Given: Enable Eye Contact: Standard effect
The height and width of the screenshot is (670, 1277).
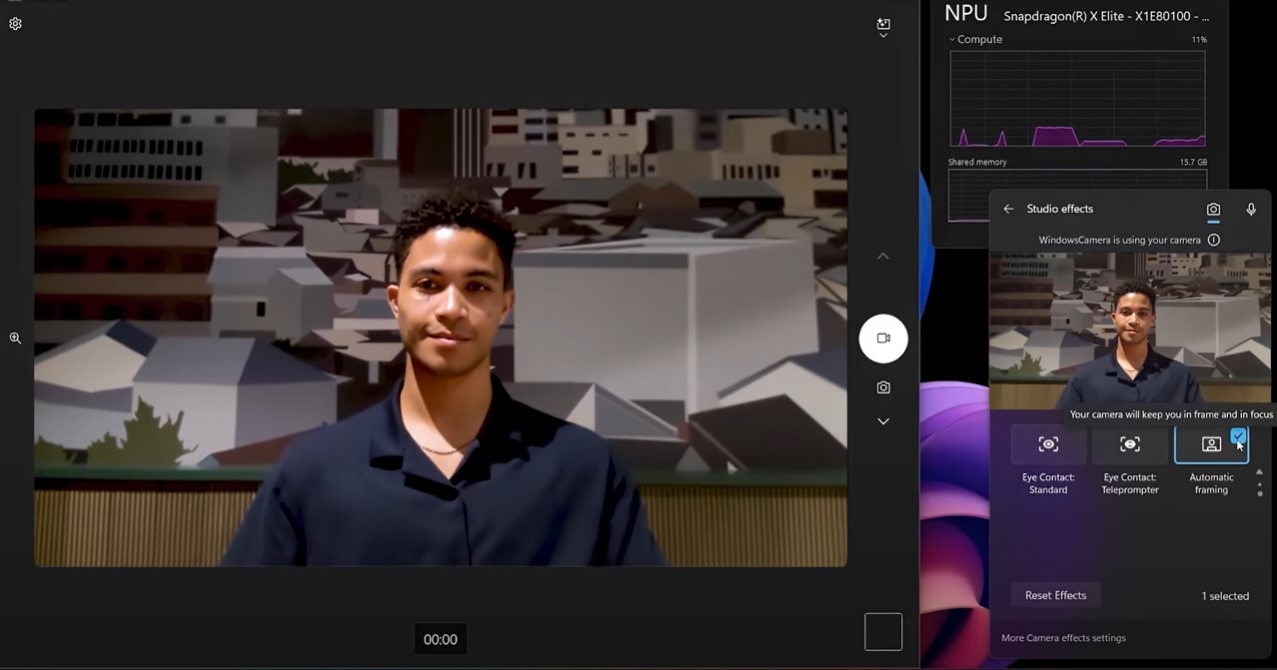Looking at the screenshot, I should [x=1048, y=445].
